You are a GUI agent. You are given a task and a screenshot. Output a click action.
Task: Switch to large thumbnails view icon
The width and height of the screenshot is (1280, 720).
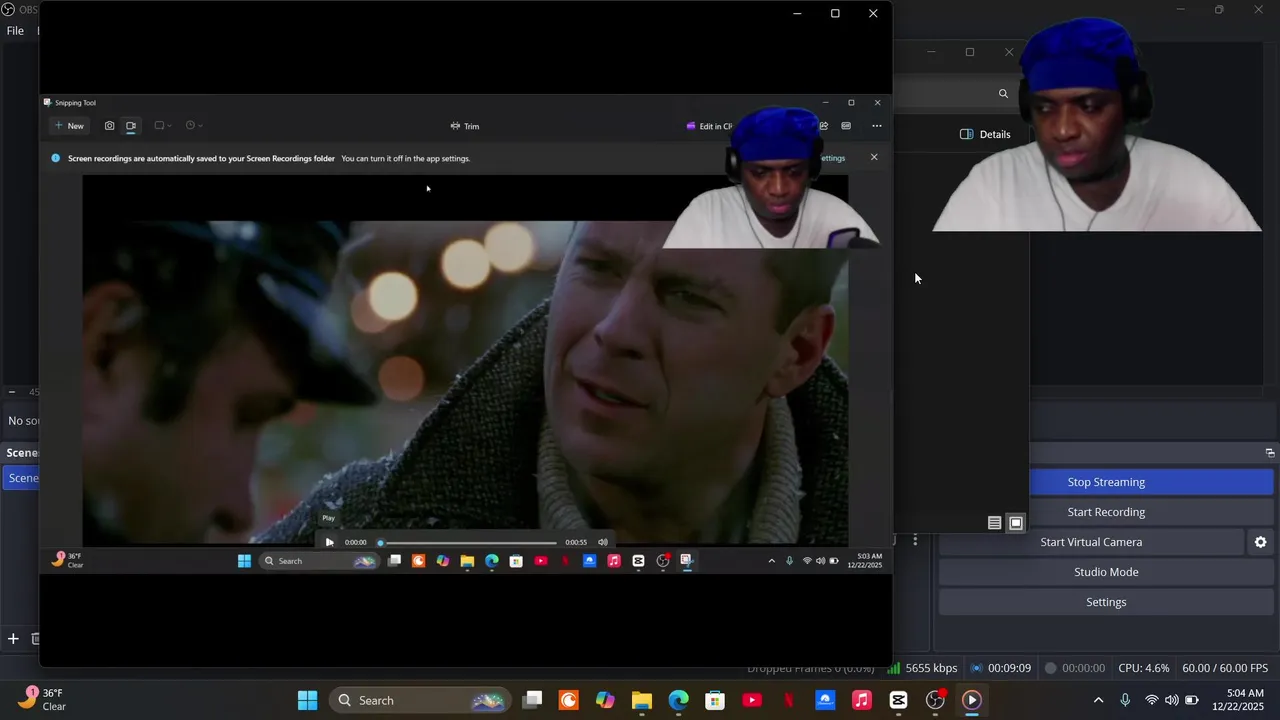point(1016,523)
